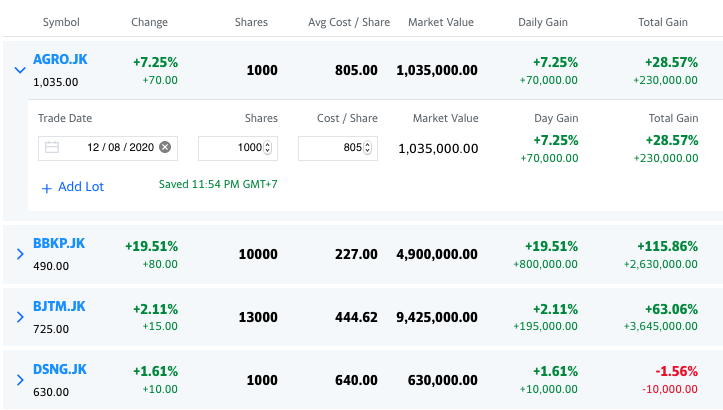Open the BJTM.JK symbol link
Screen dimensions: 723x410
[59, 306]
